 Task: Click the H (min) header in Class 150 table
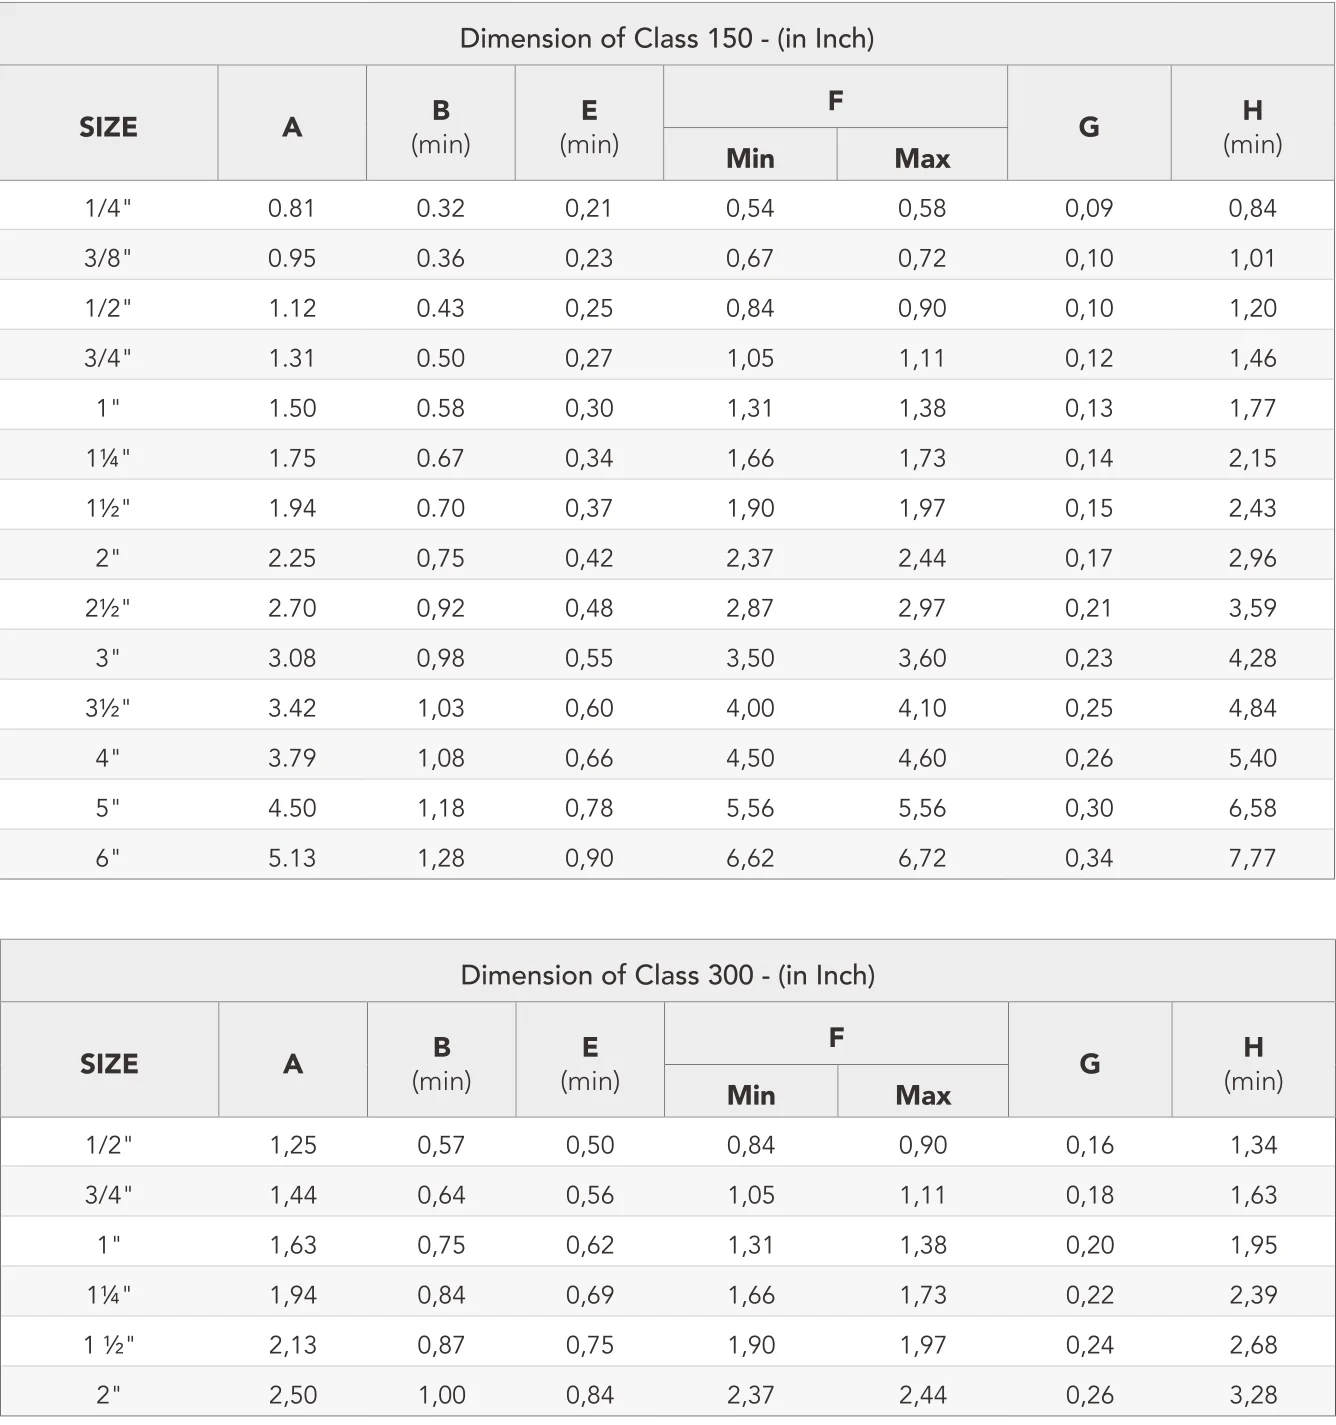click(1252, 126)
